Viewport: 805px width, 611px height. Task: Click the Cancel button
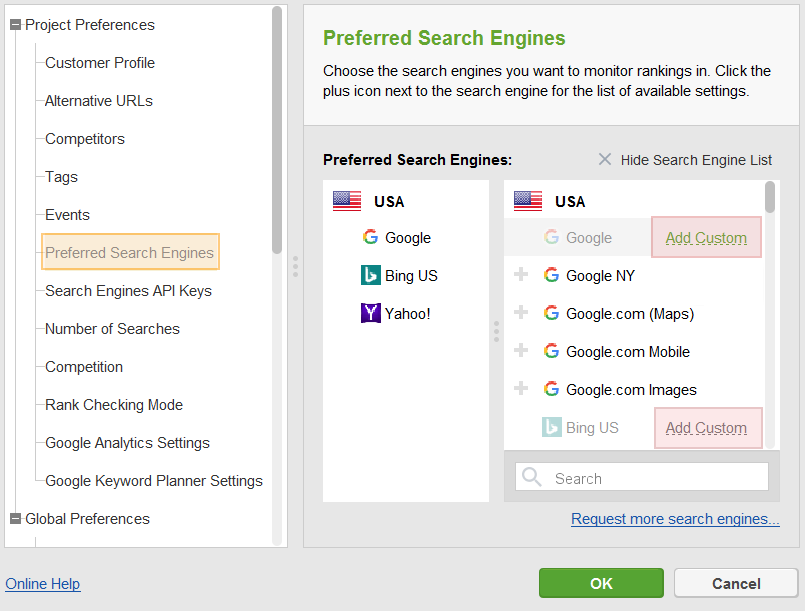pyautogui.click(x=736, y=583)
